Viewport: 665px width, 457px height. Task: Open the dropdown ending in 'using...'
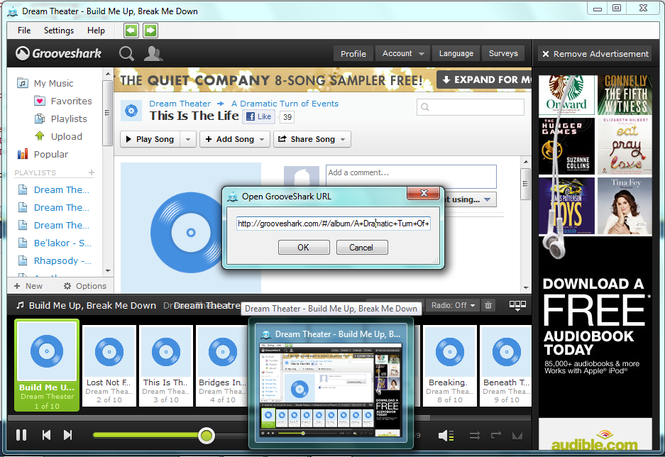coord(469,199)
